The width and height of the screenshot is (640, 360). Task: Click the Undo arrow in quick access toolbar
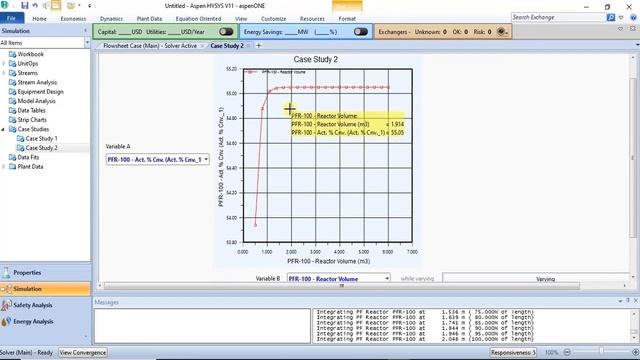pyautogui.click(x=35, y=5)
